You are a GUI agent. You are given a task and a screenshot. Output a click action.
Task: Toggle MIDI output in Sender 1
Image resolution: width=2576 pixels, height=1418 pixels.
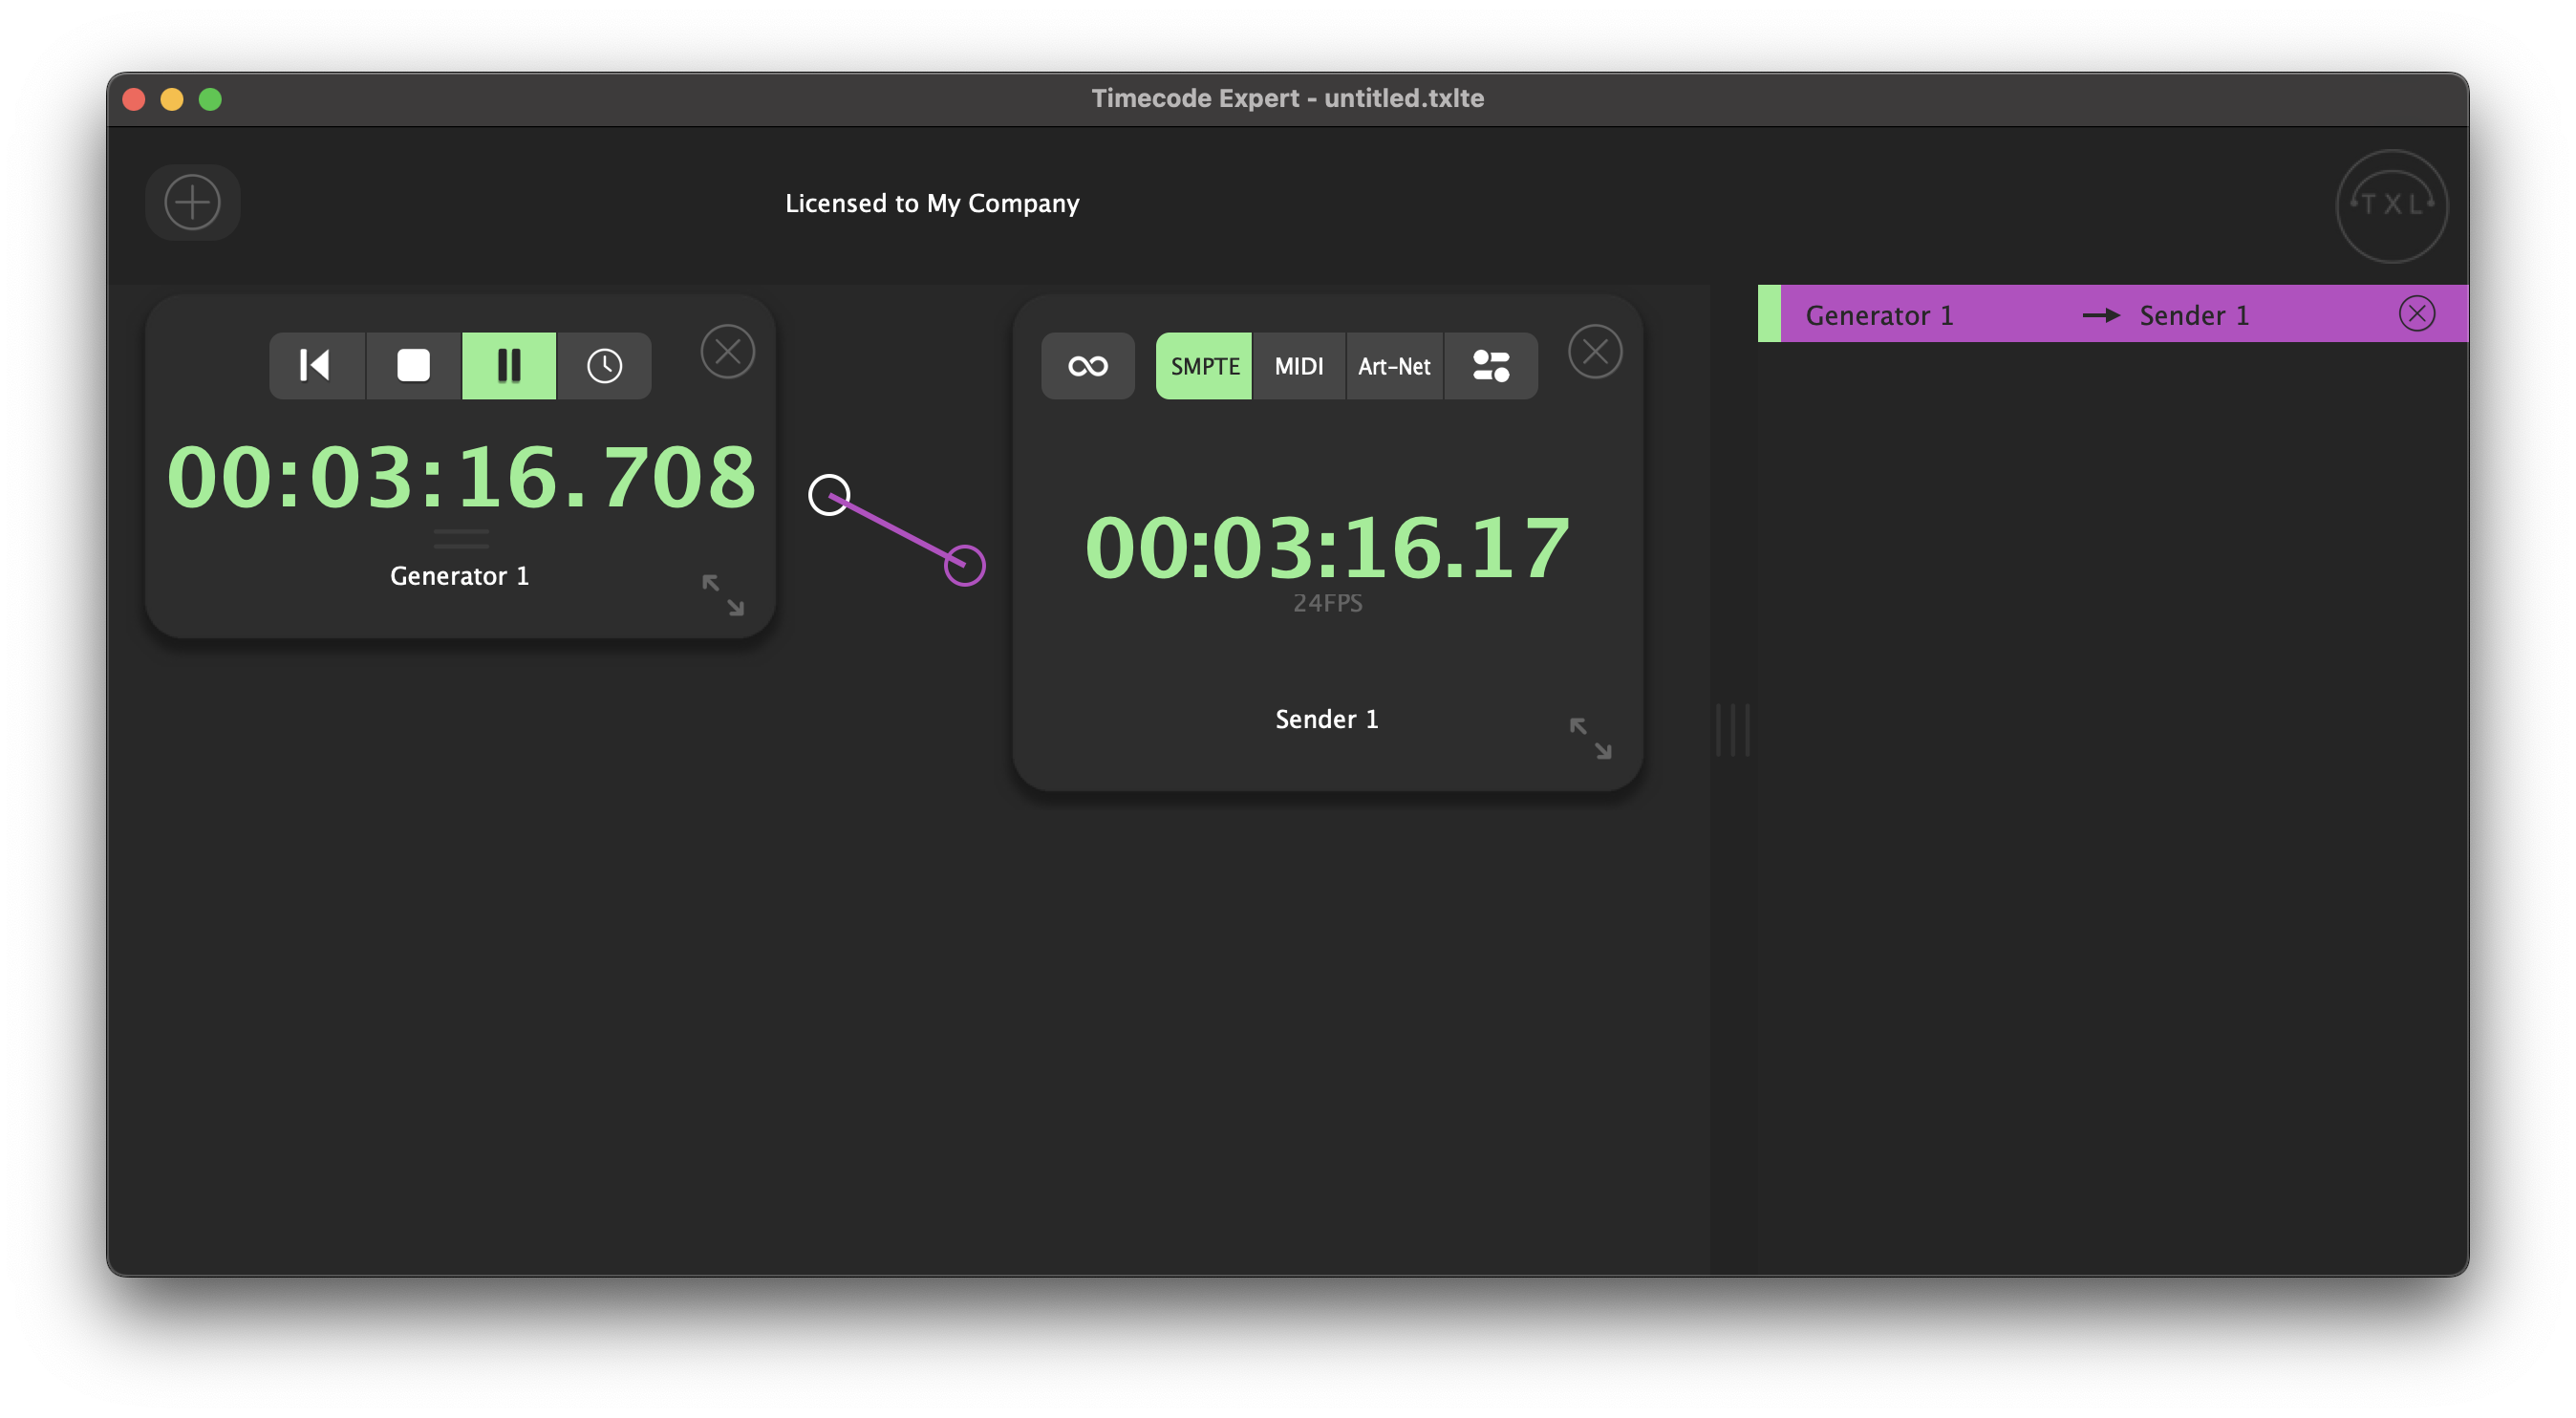1298,366
